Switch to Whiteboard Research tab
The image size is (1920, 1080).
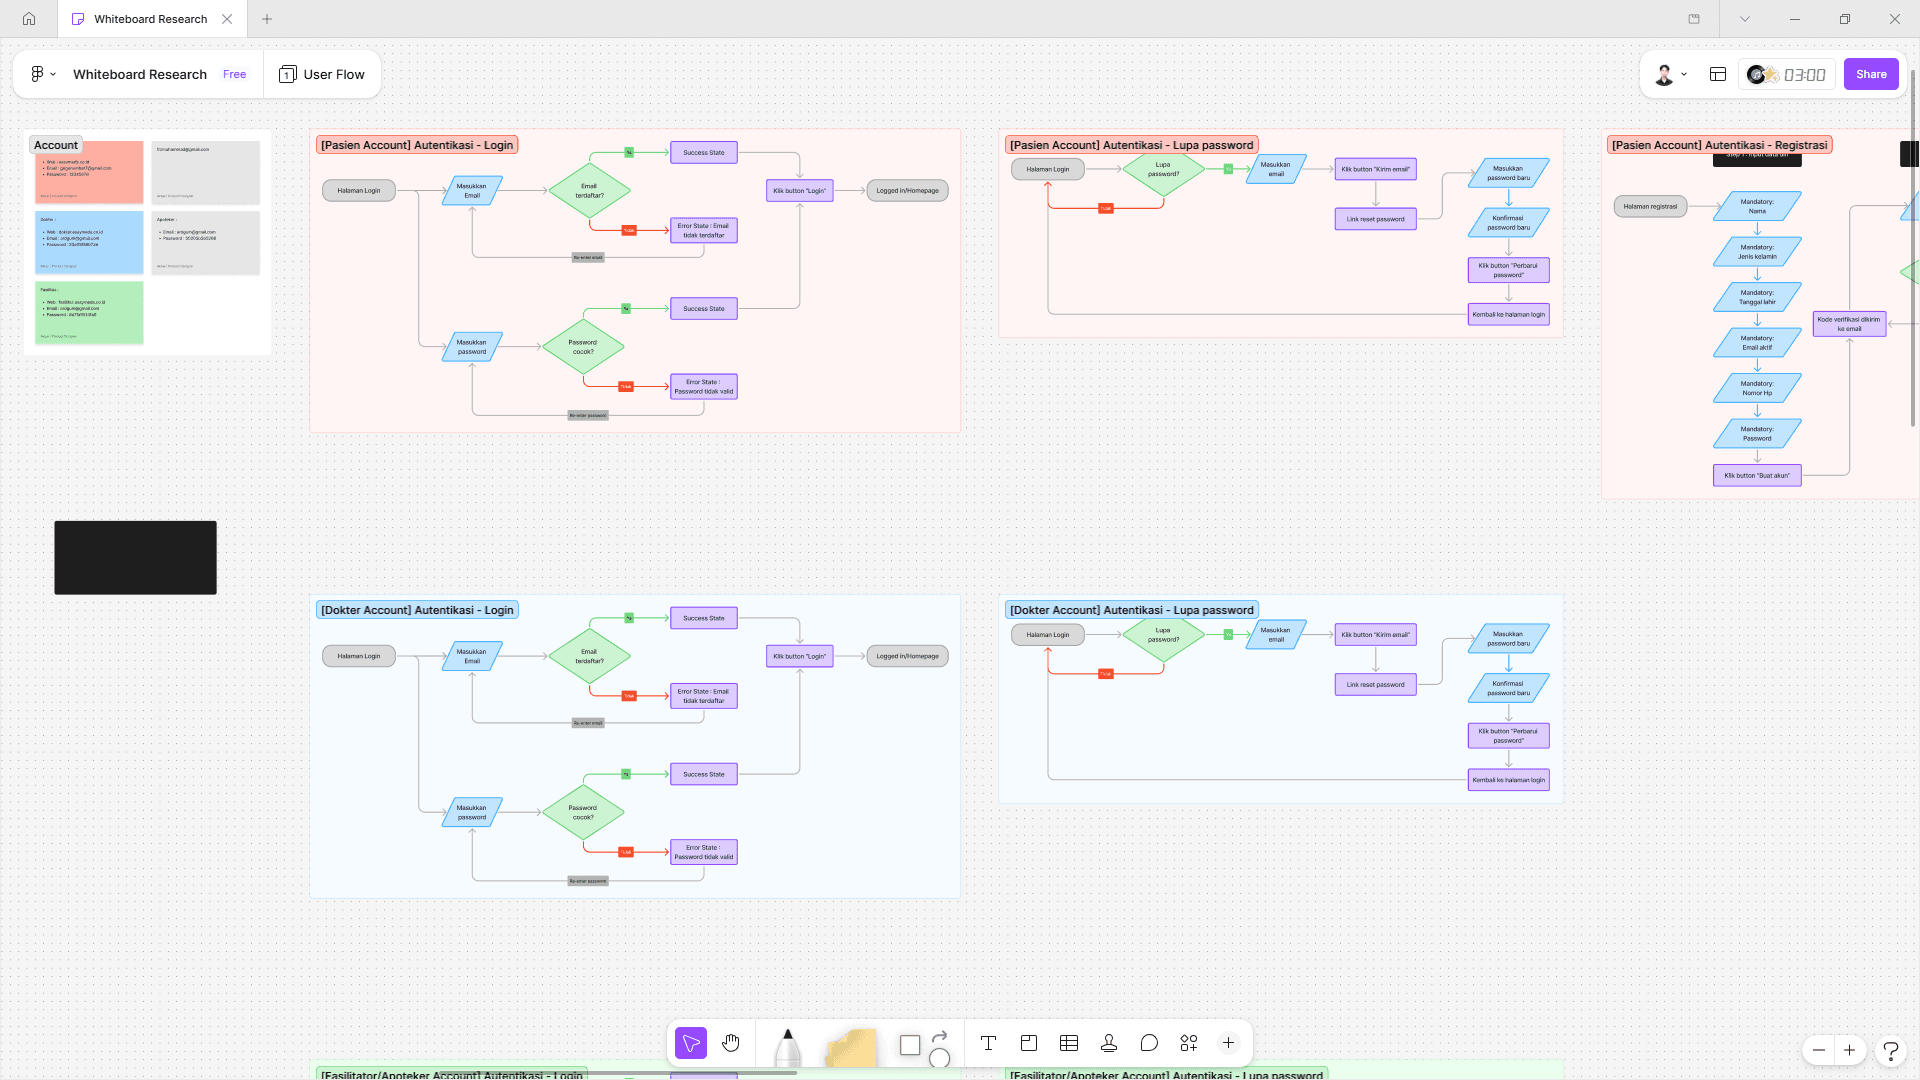coord(150,19)
